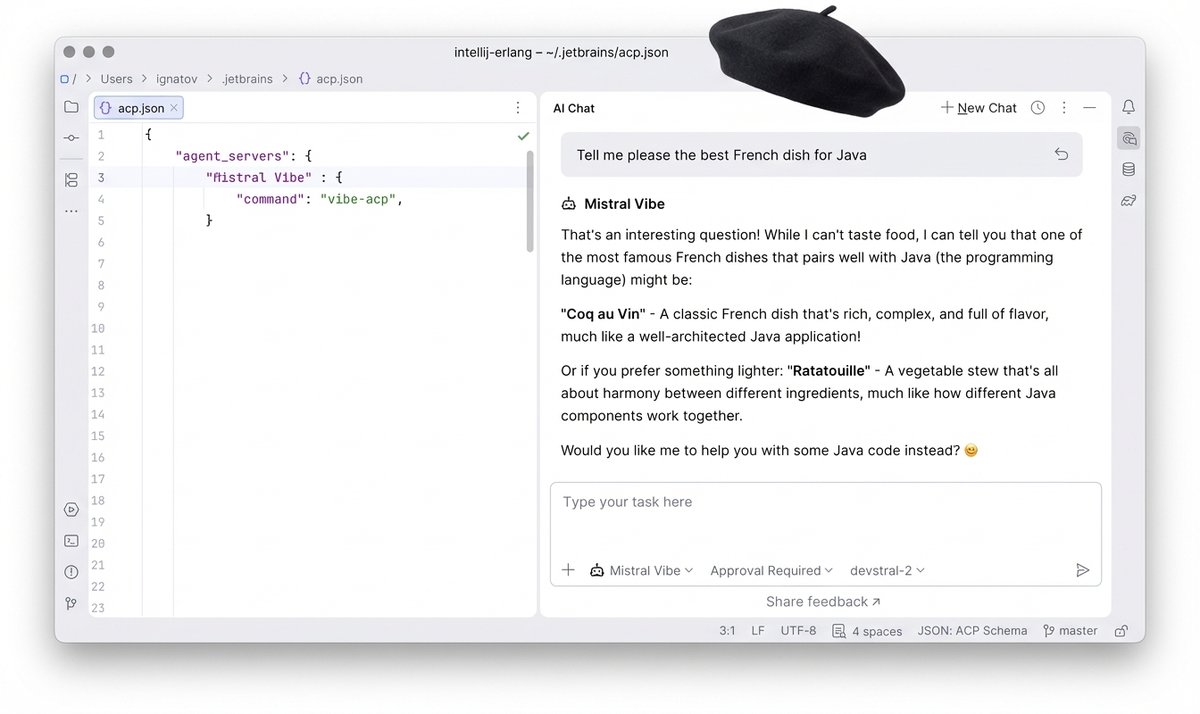The height and width of the screenshot is (714, 1200).
Task: Show more tool windows ellipsis in left sidebar
Action: 71,211
